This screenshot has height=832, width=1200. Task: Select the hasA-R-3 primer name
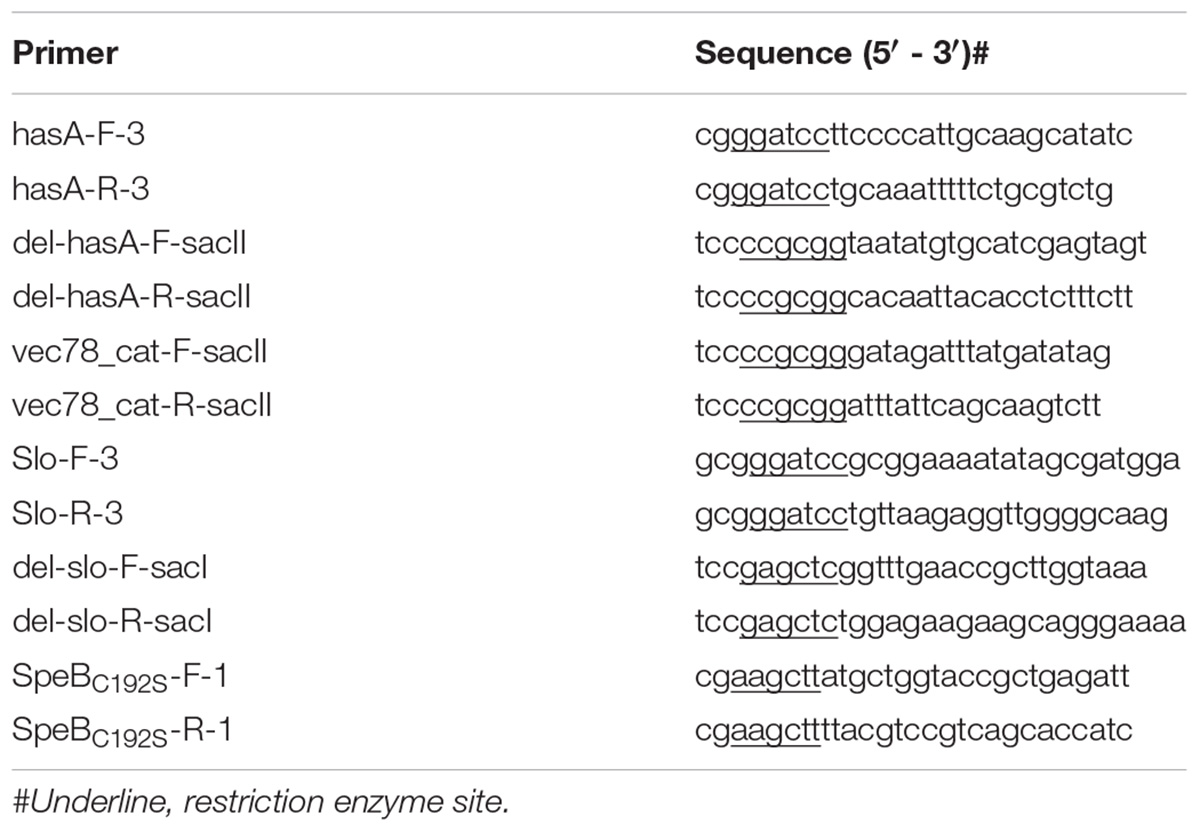79,188
